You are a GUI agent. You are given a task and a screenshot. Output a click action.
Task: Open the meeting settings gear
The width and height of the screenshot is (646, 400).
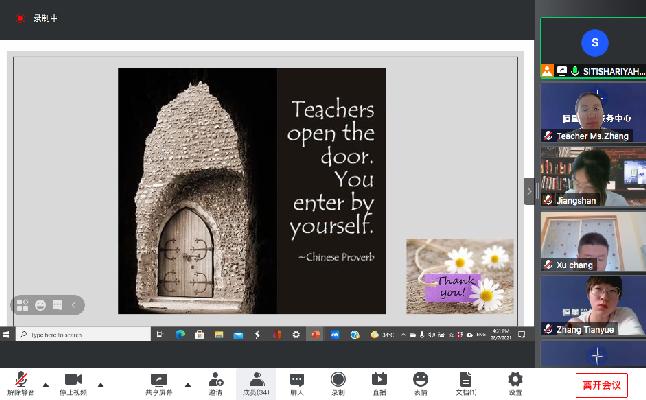[515, 381]
